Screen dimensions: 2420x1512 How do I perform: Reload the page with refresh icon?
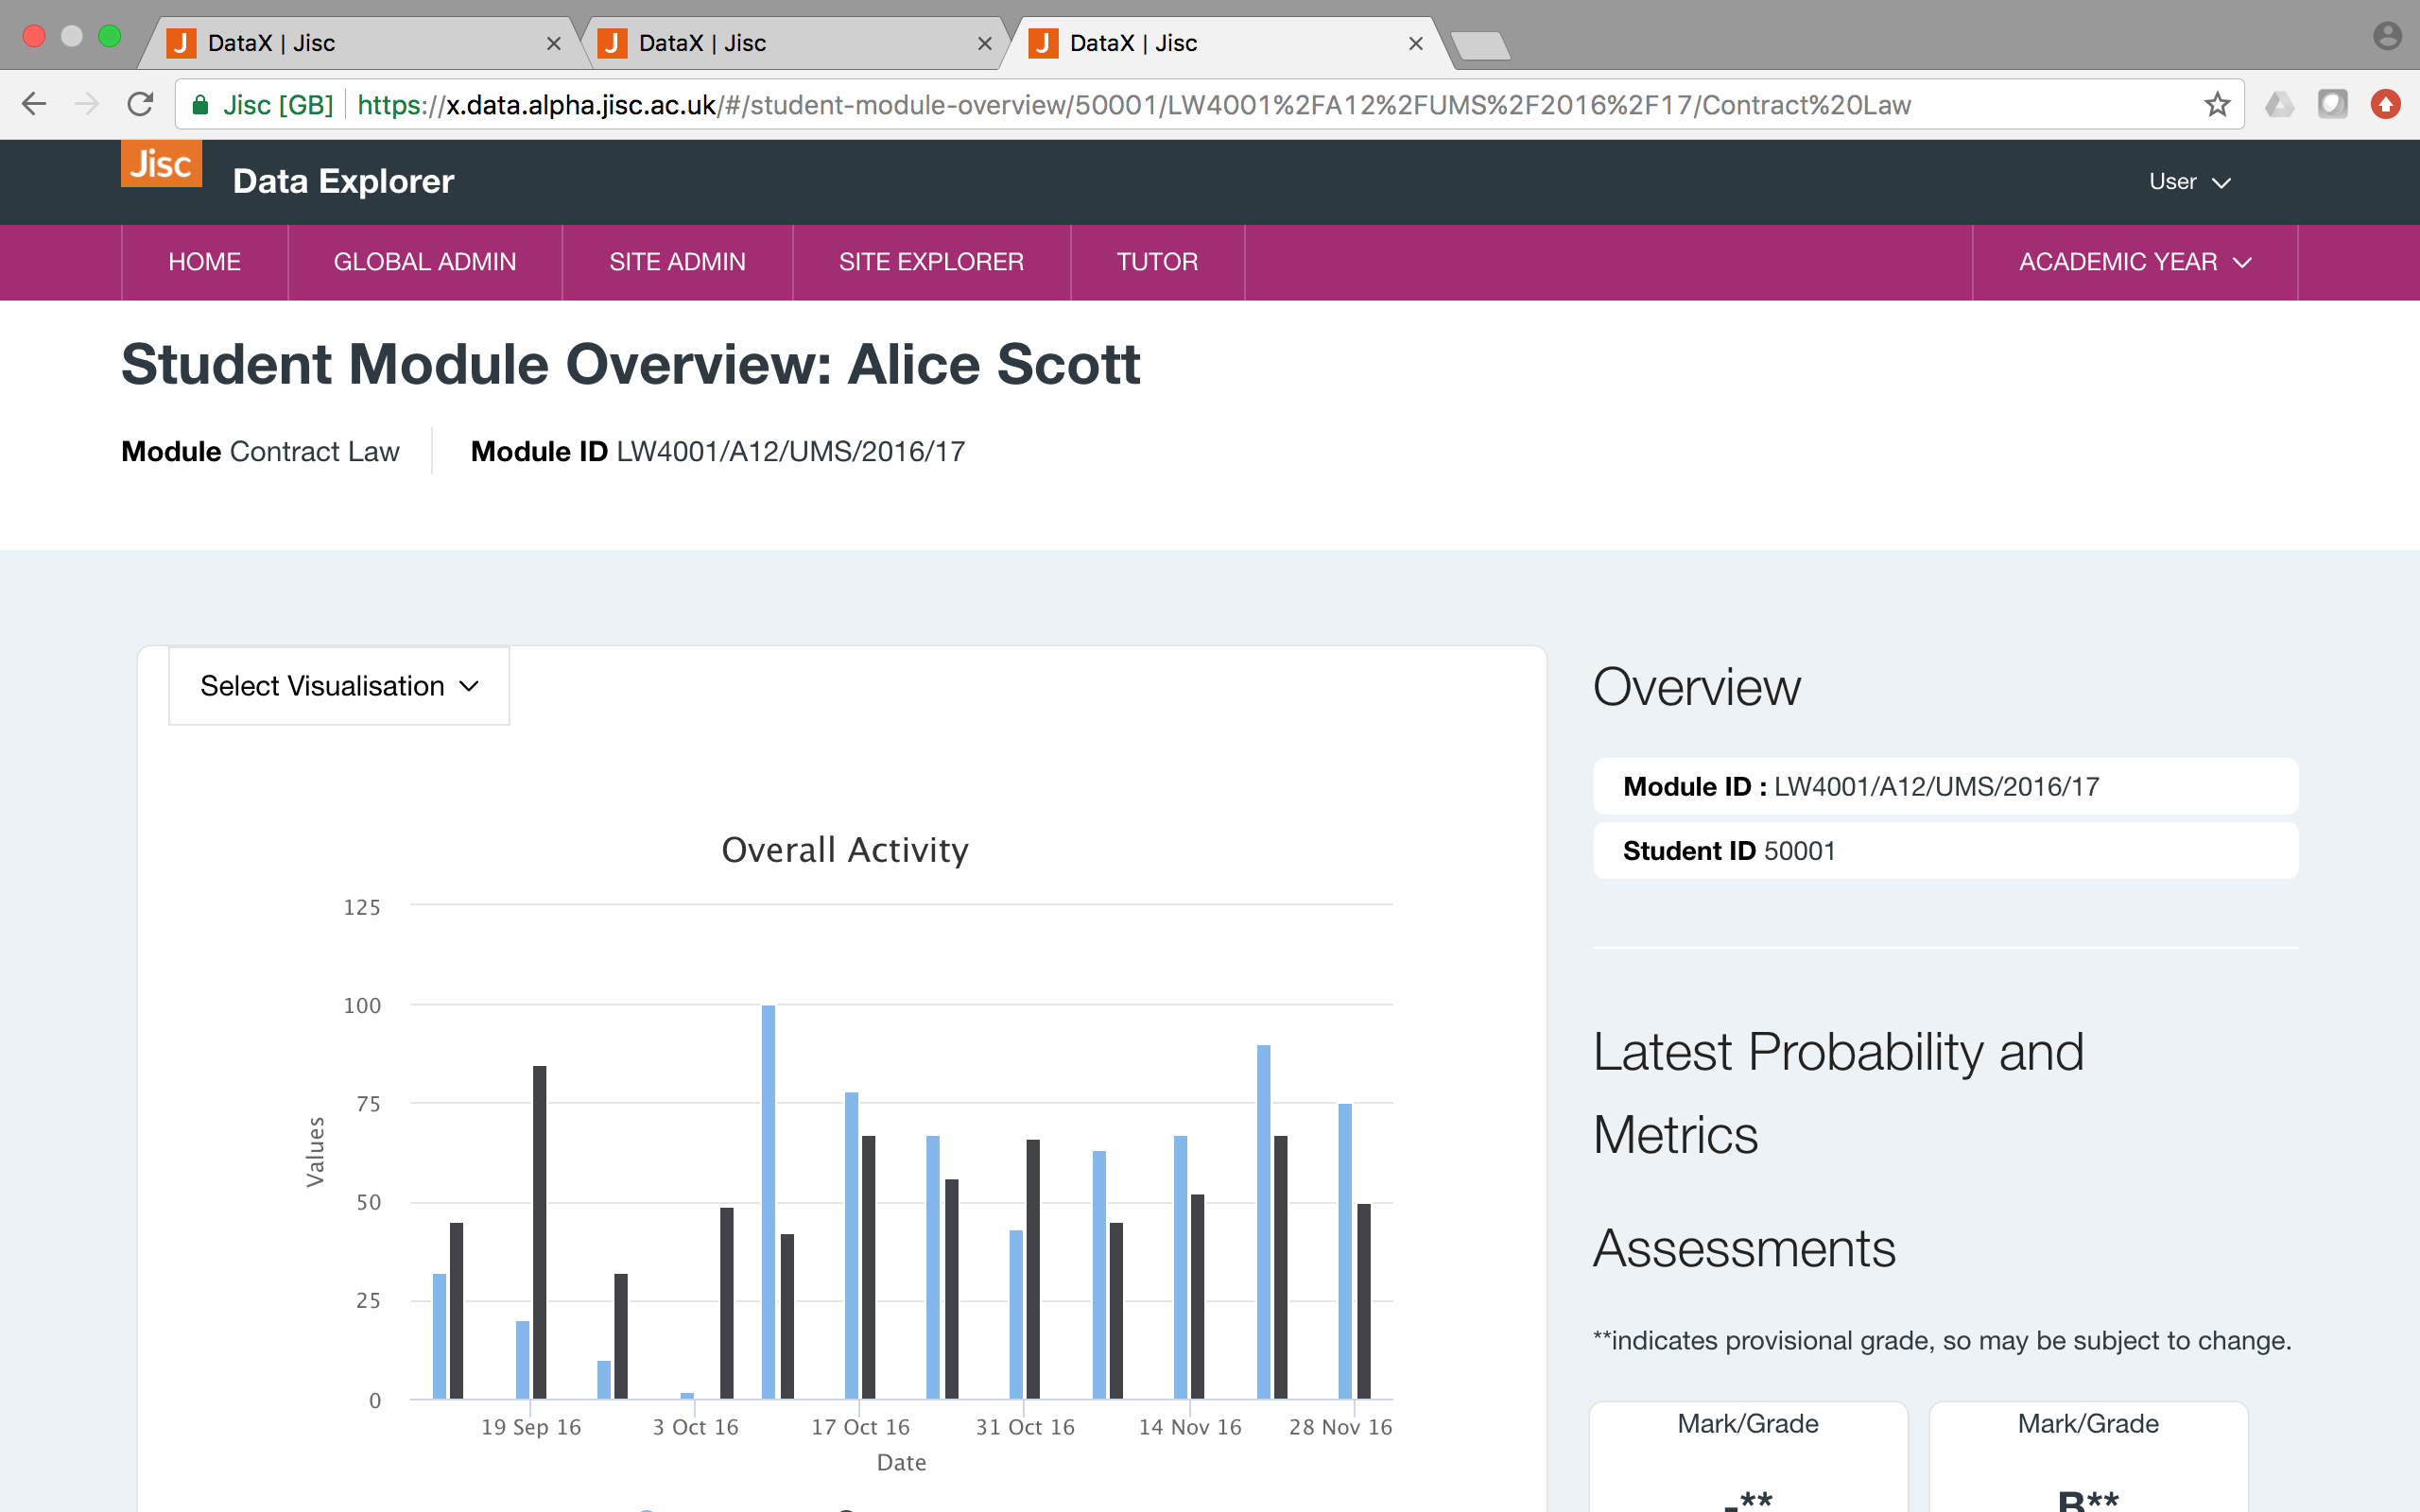(x=141, y=104)
